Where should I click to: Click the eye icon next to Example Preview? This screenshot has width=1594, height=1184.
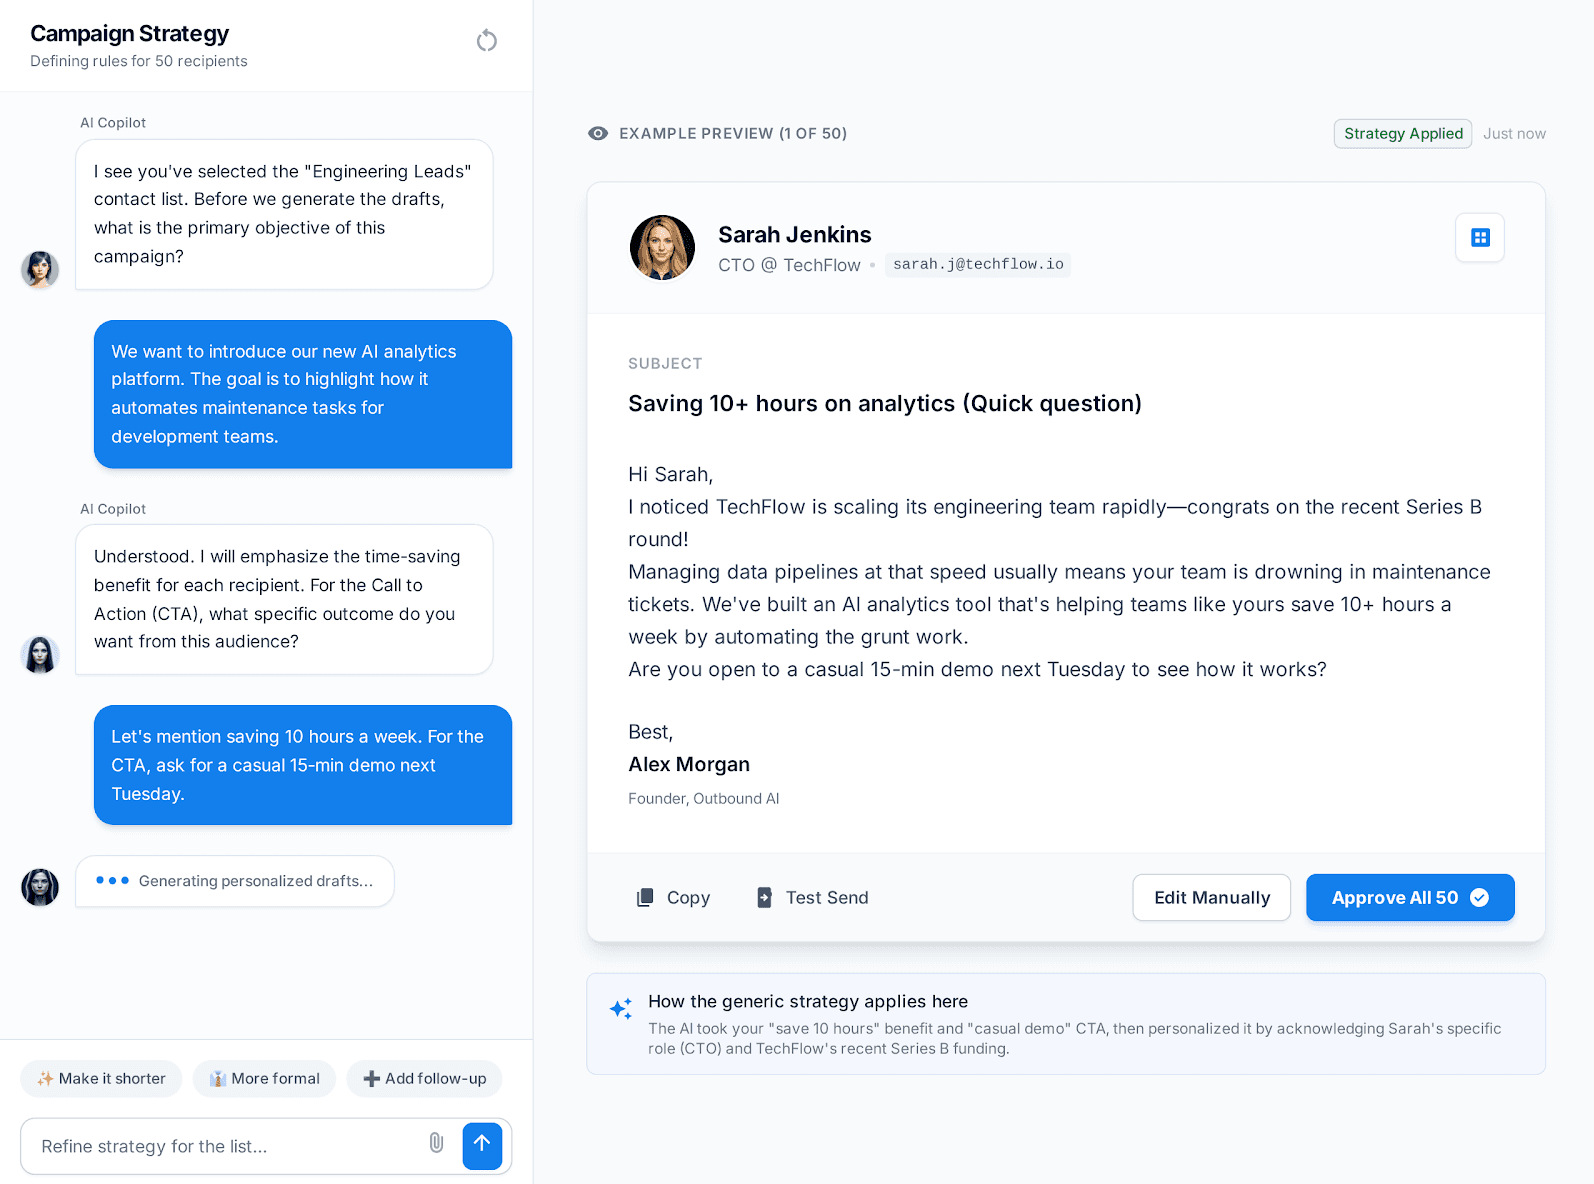pos(598,133)
